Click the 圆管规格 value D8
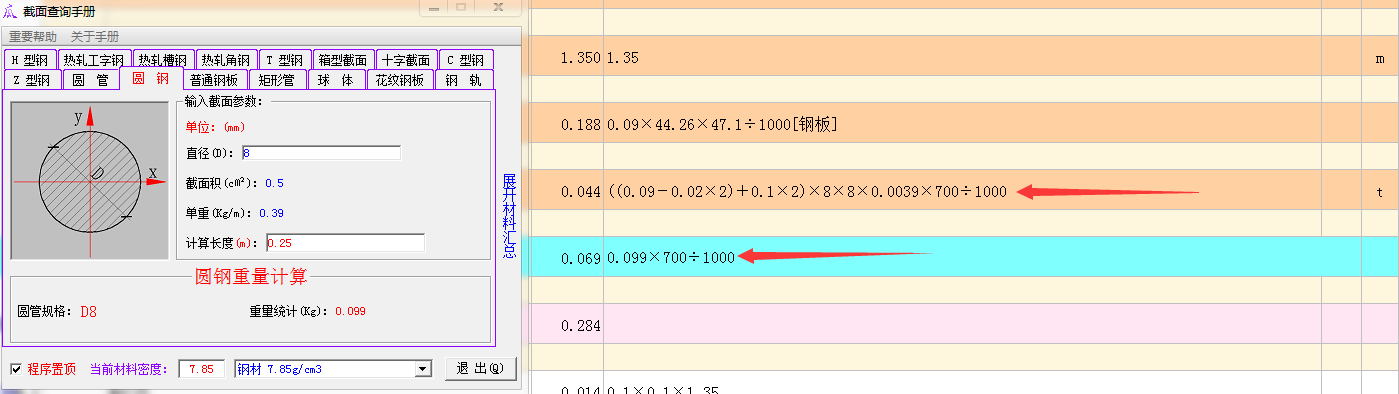1399x394 pixels. [x=89, y=311]
